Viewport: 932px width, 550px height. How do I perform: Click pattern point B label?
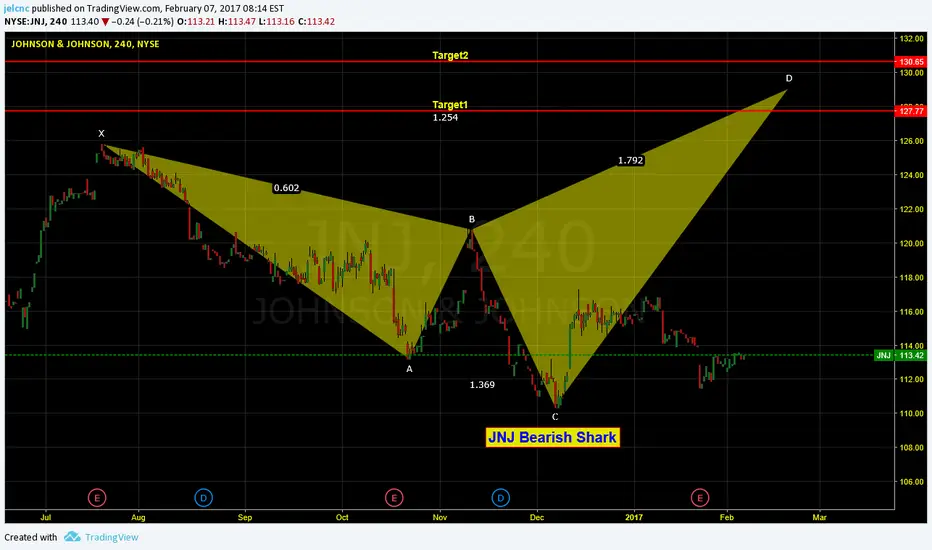(x=472, y=219)
